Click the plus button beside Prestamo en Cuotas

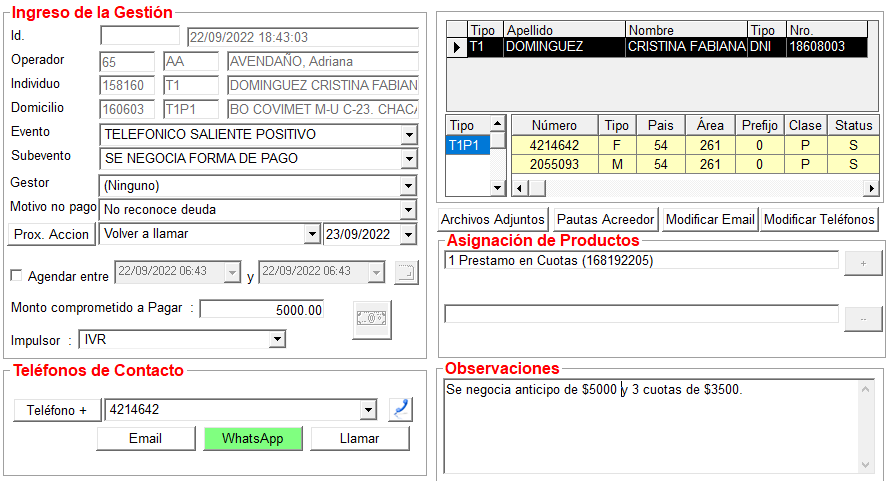[862, 263]
